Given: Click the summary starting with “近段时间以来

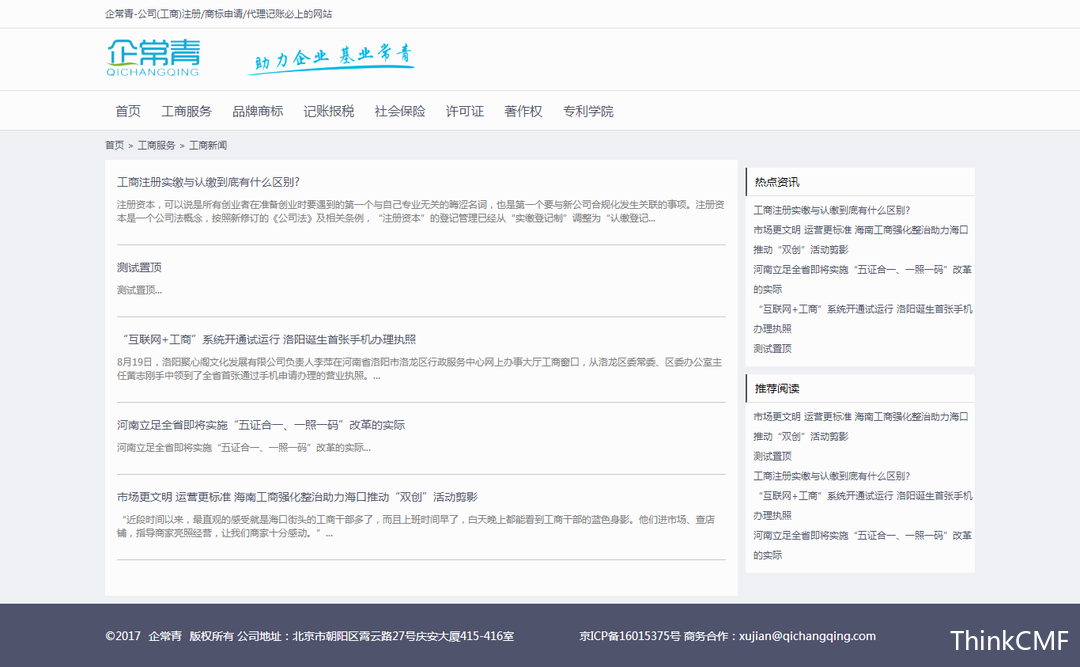Looking at the screenshot, I should pyautogui.click(x=416, y=526).
